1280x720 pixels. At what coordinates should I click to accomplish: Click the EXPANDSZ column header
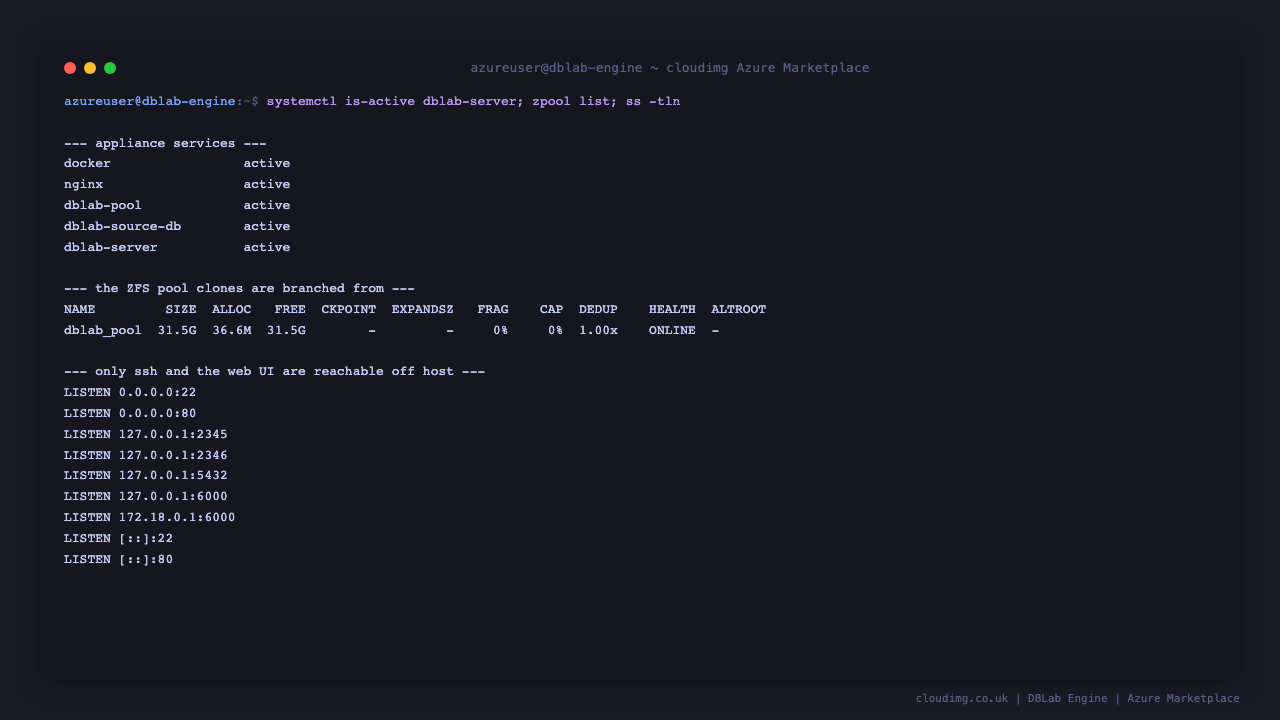click(x=423, y=310)
